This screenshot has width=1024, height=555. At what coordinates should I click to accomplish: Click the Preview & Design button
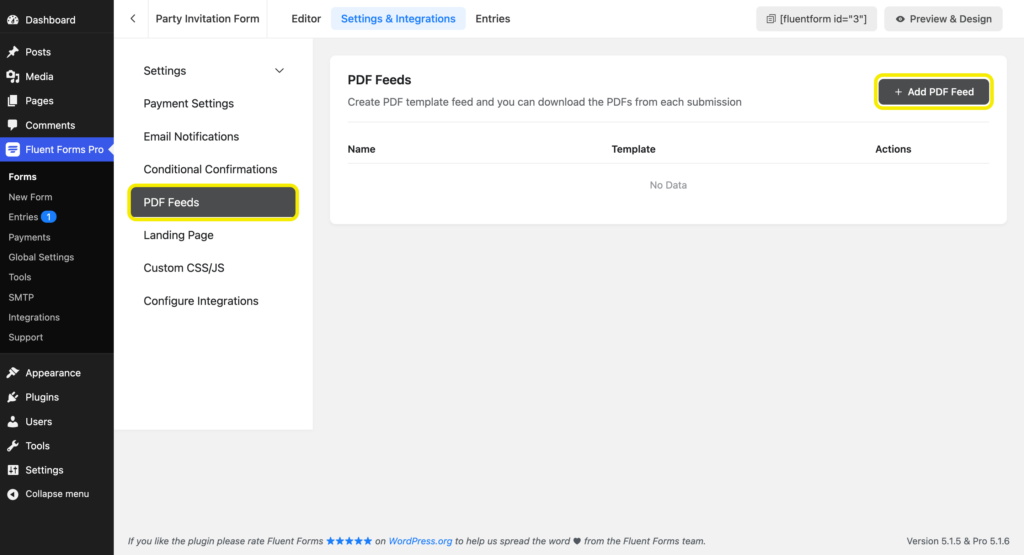point(943,19)
